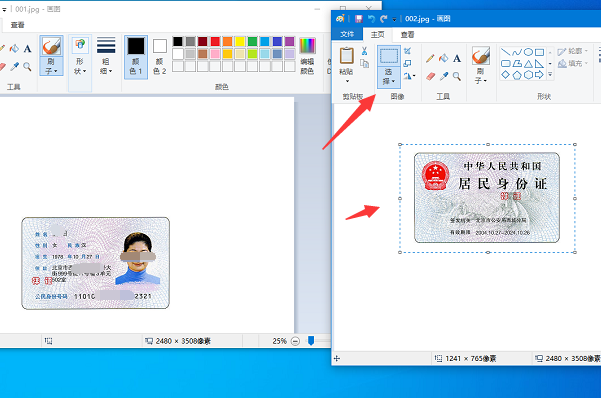Viewport: 601px width, 398px height.
Task: Click the 25% zoom level text
Action: (x=279, y=341)
